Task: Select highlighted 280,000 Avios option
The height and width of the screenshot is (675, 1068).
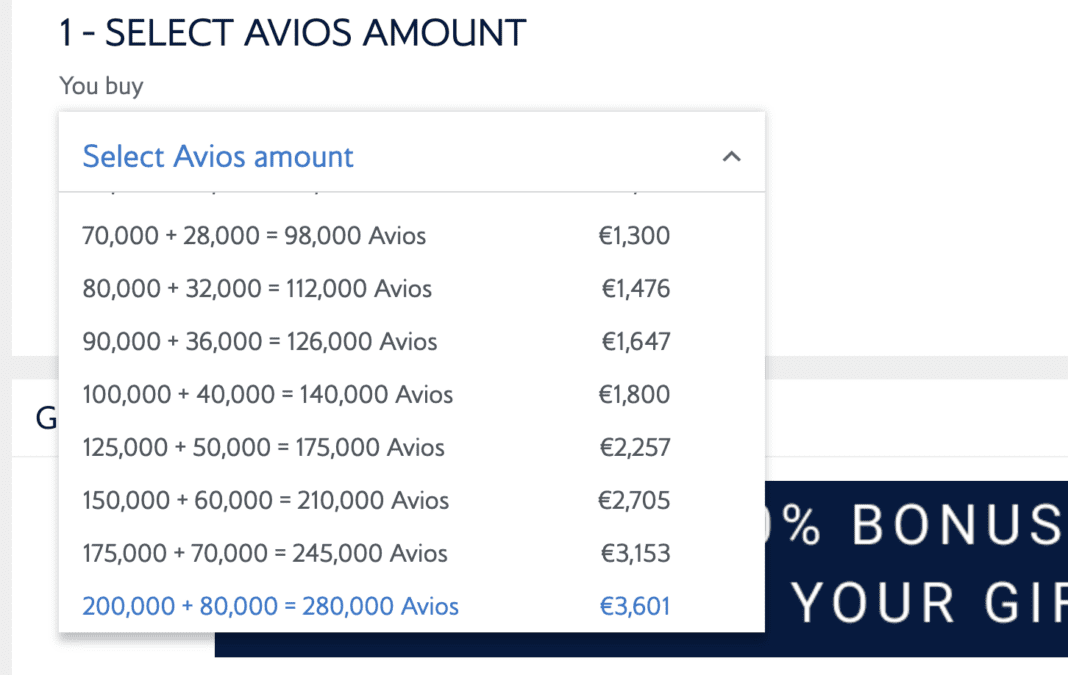Action: [x=411, y=606]
